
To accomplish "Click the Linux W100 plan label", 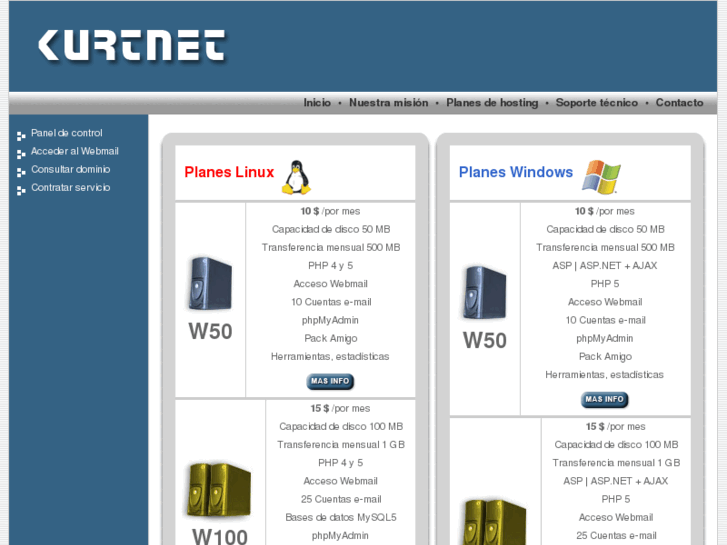I will (220, 537).
